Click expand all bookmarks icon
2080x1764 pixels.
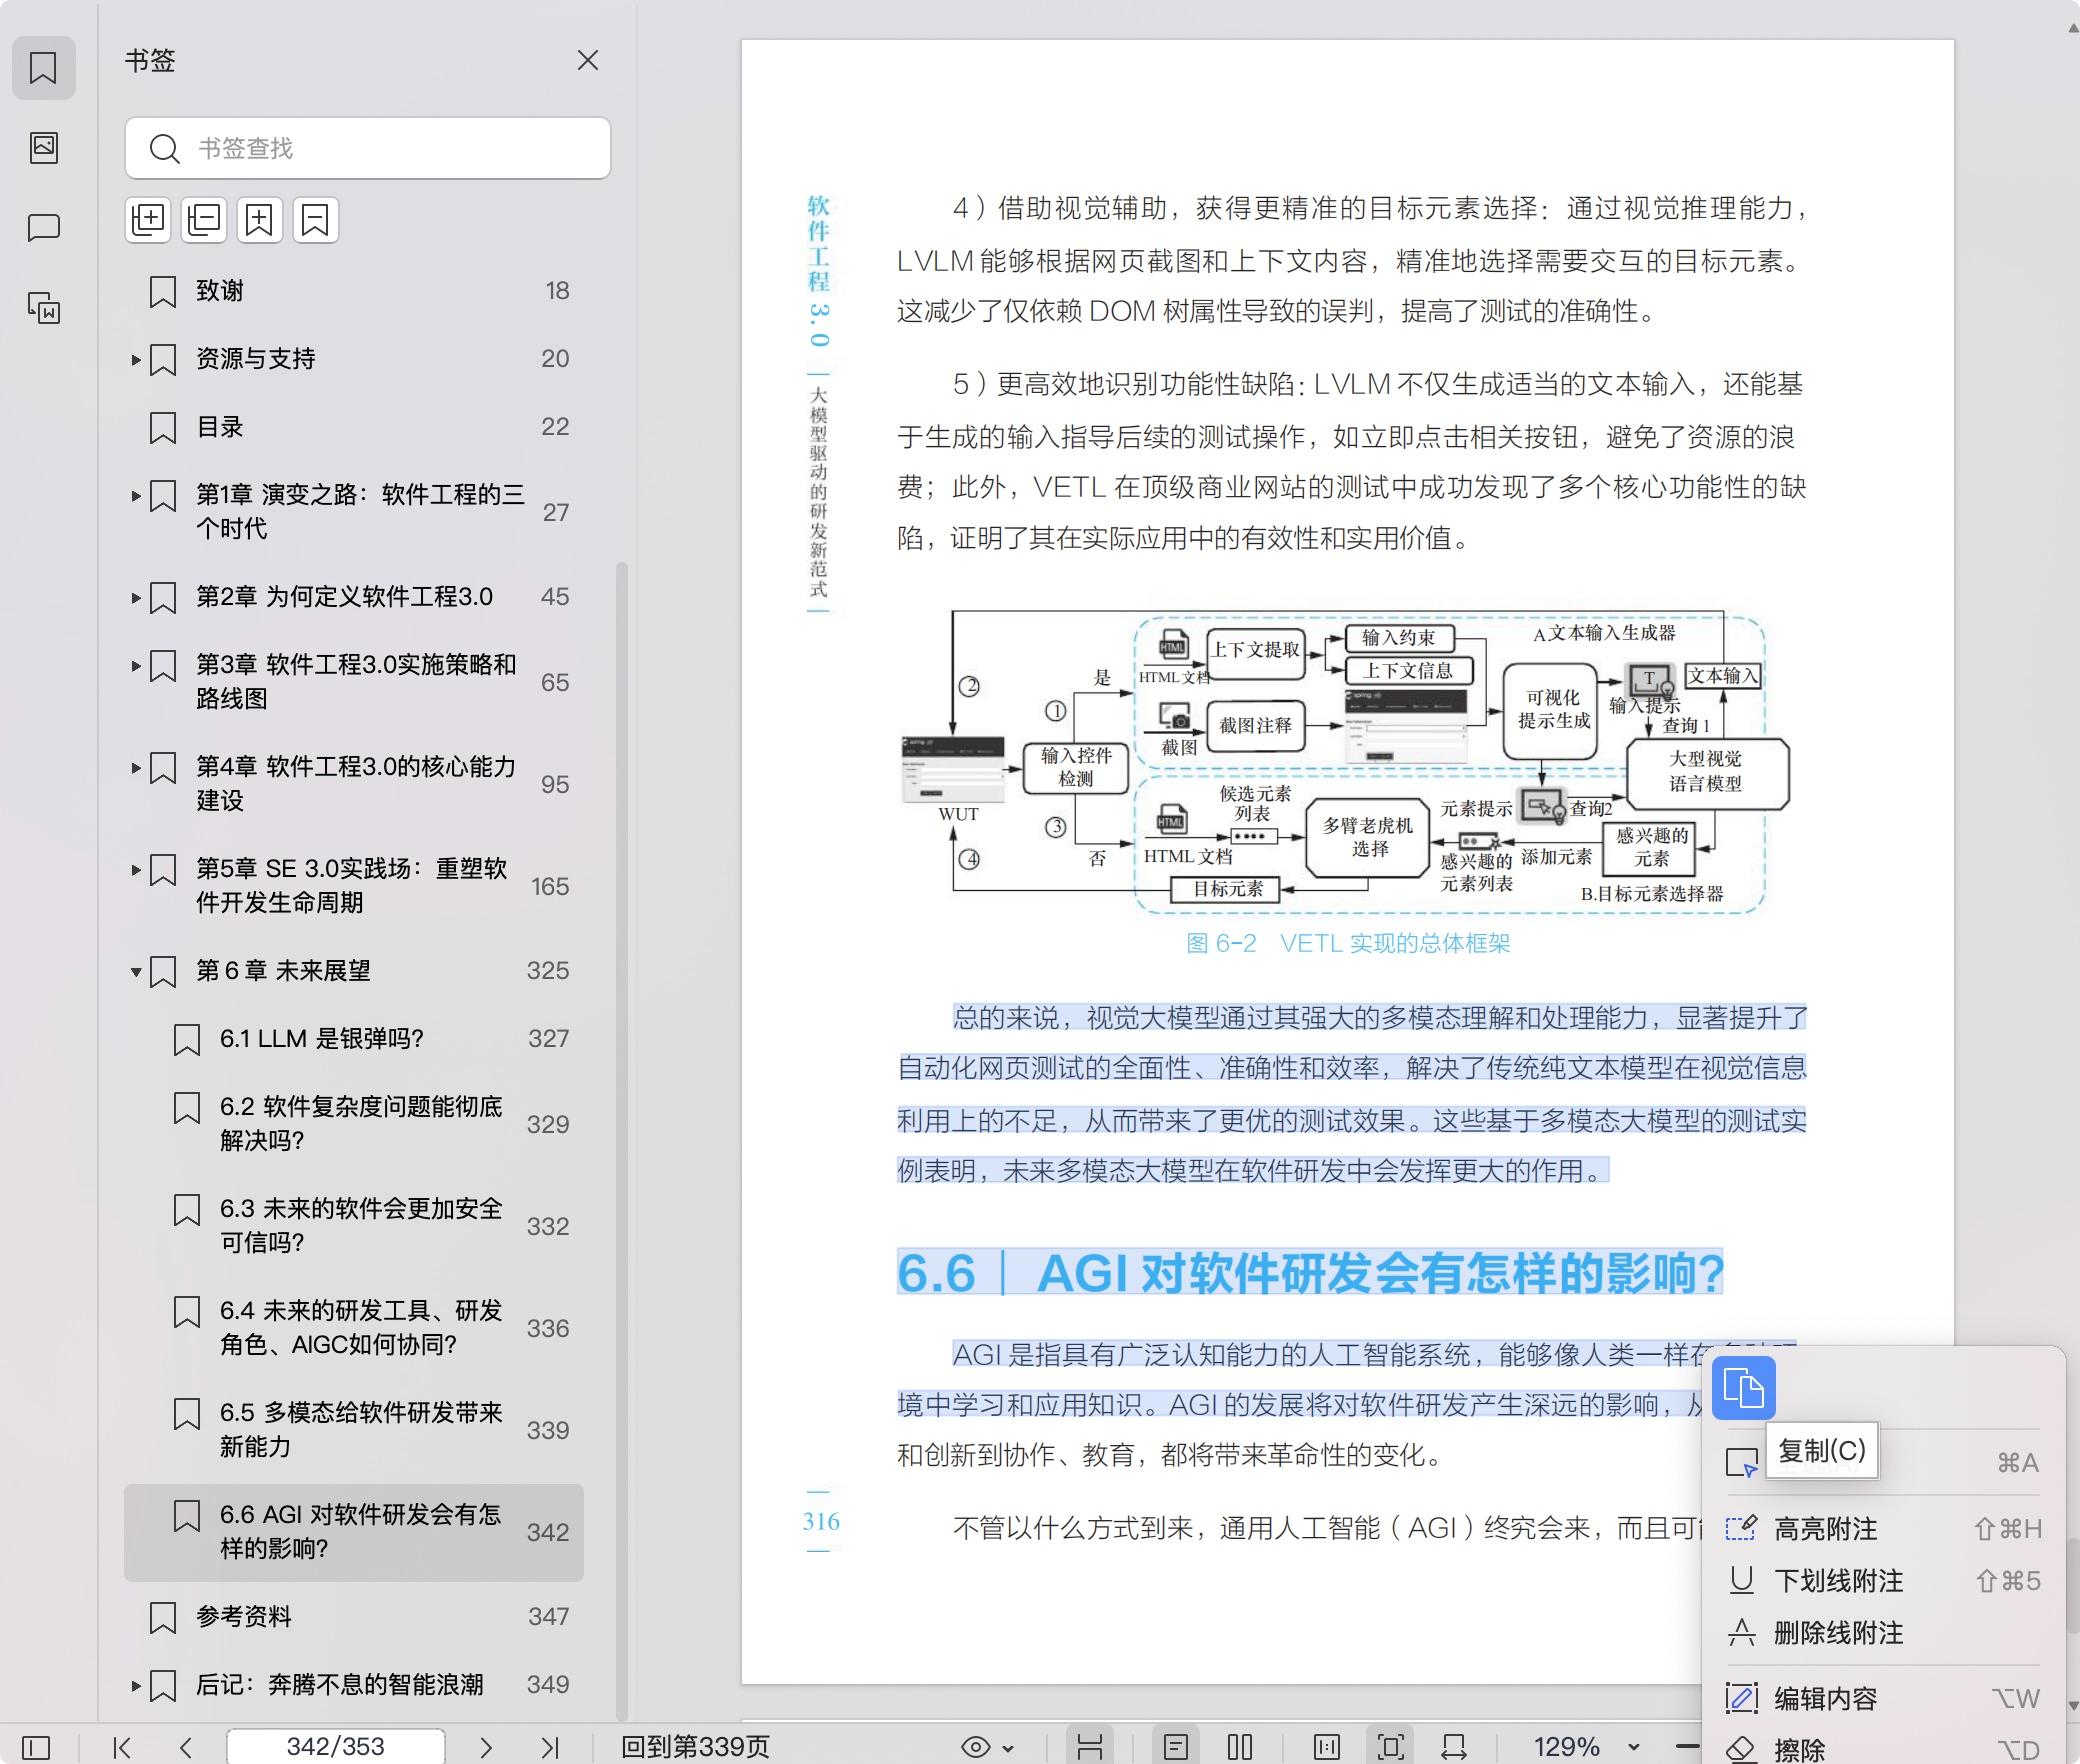point(148,220)
